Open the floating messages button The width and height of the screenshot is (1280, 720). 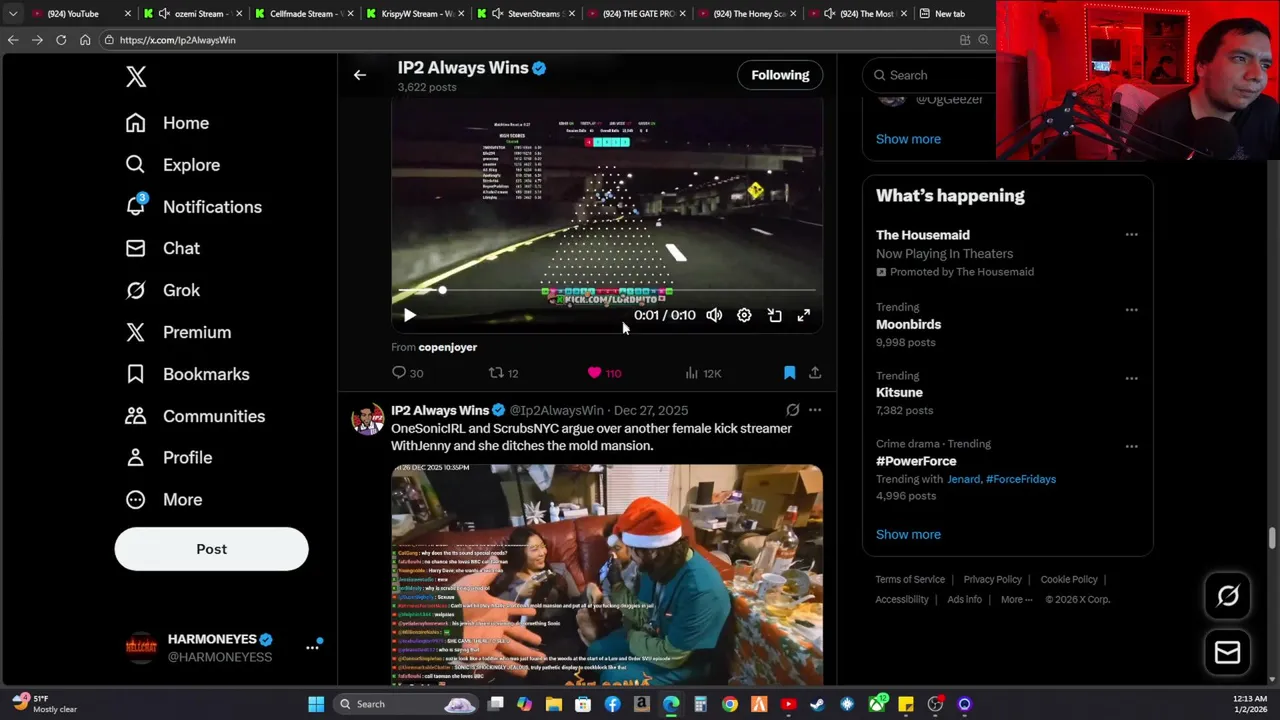[x=1228, y=653]
